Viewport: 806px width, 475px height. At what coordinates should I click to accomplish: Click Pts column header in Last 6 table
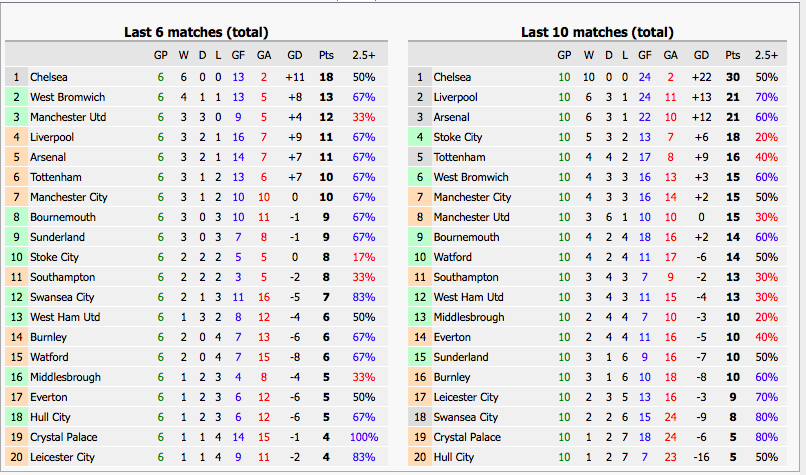326,55
